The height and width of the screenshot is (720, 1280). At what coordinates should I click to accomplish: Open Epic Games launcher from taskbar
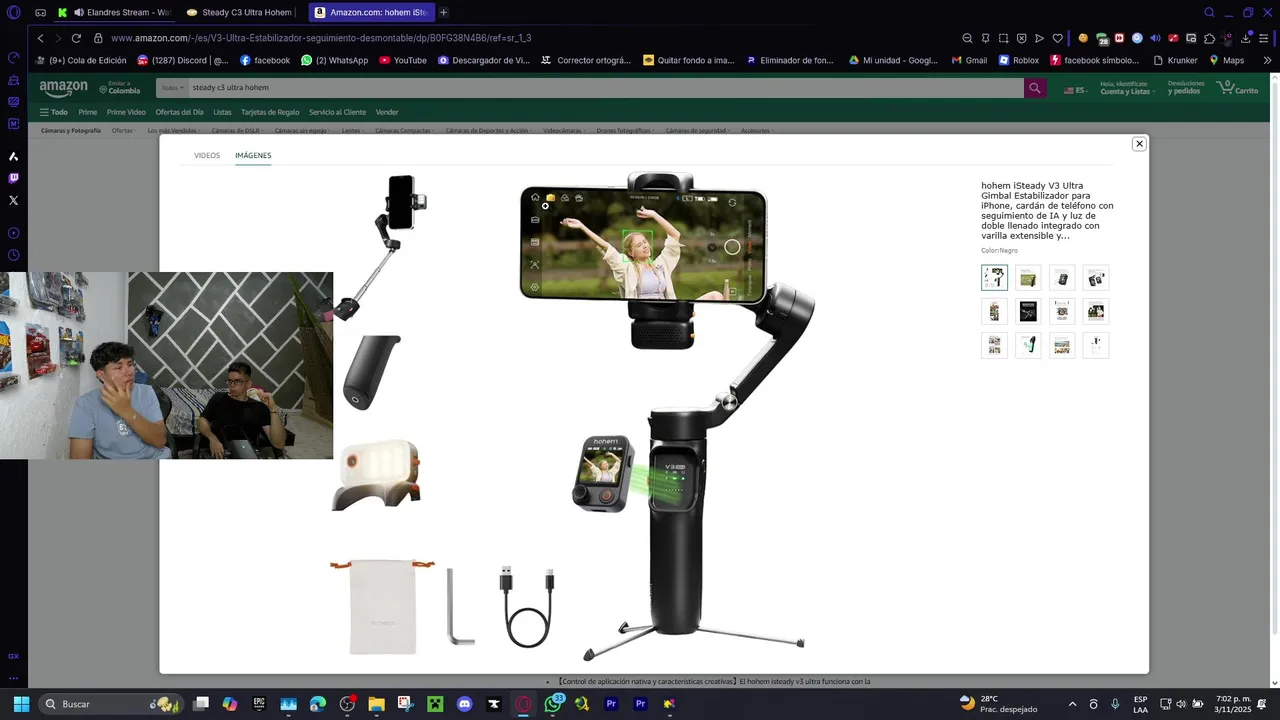259,704
